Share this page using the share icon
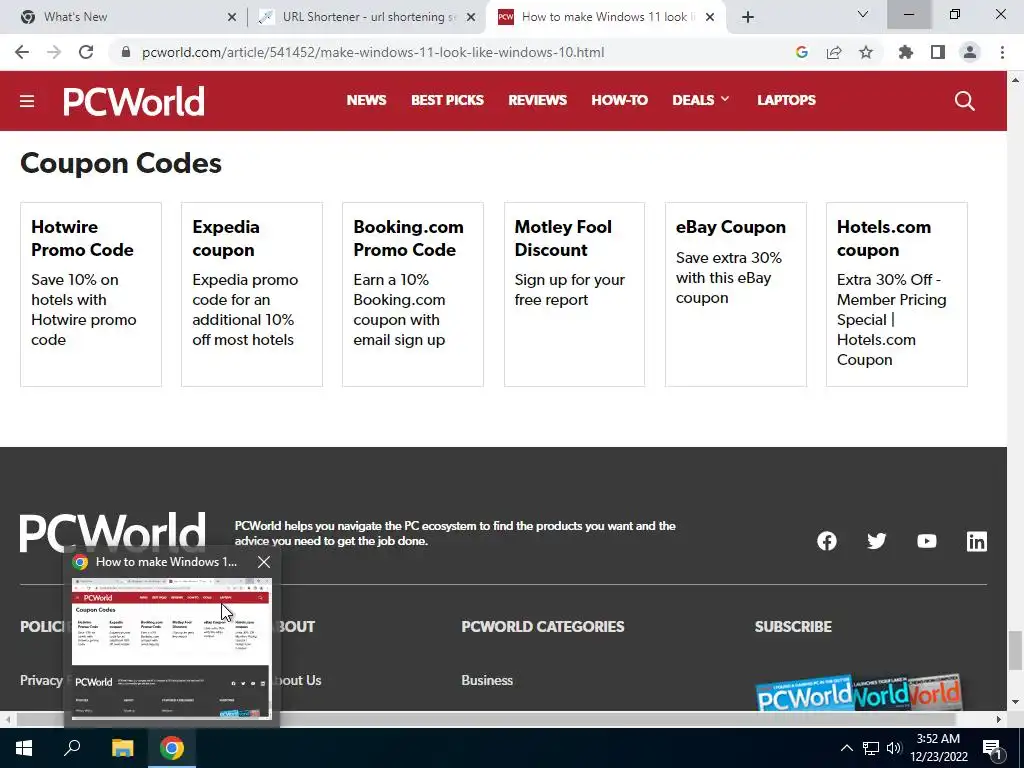The width and height of the screenshot is (1024, 768). tap(834, 52)
